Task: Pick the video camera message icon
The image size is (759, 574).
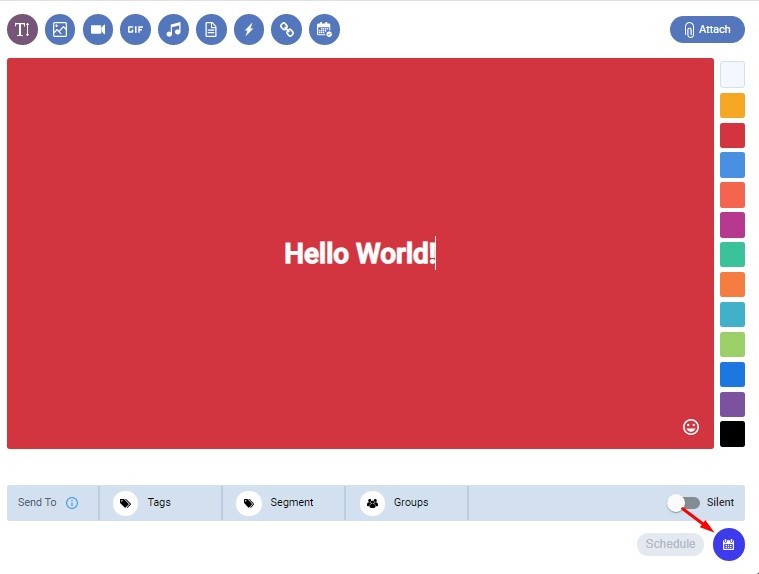Action: (x=98, y=30)
